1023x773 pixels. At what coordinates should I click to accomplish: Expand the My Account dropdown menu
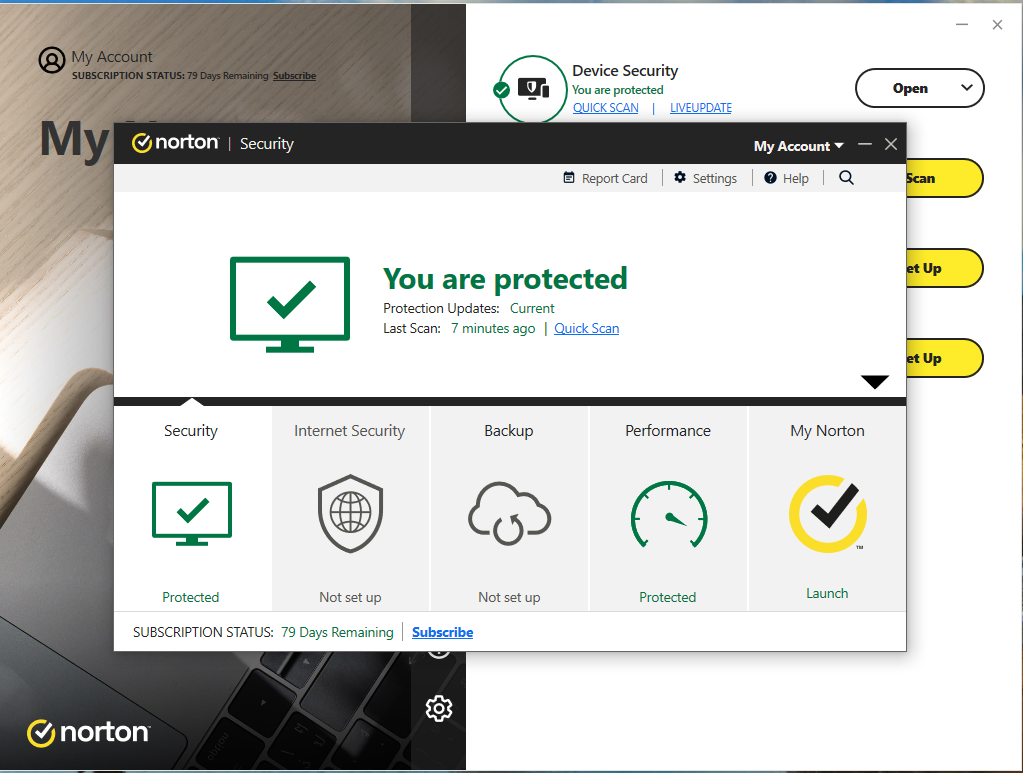point(799,146)
